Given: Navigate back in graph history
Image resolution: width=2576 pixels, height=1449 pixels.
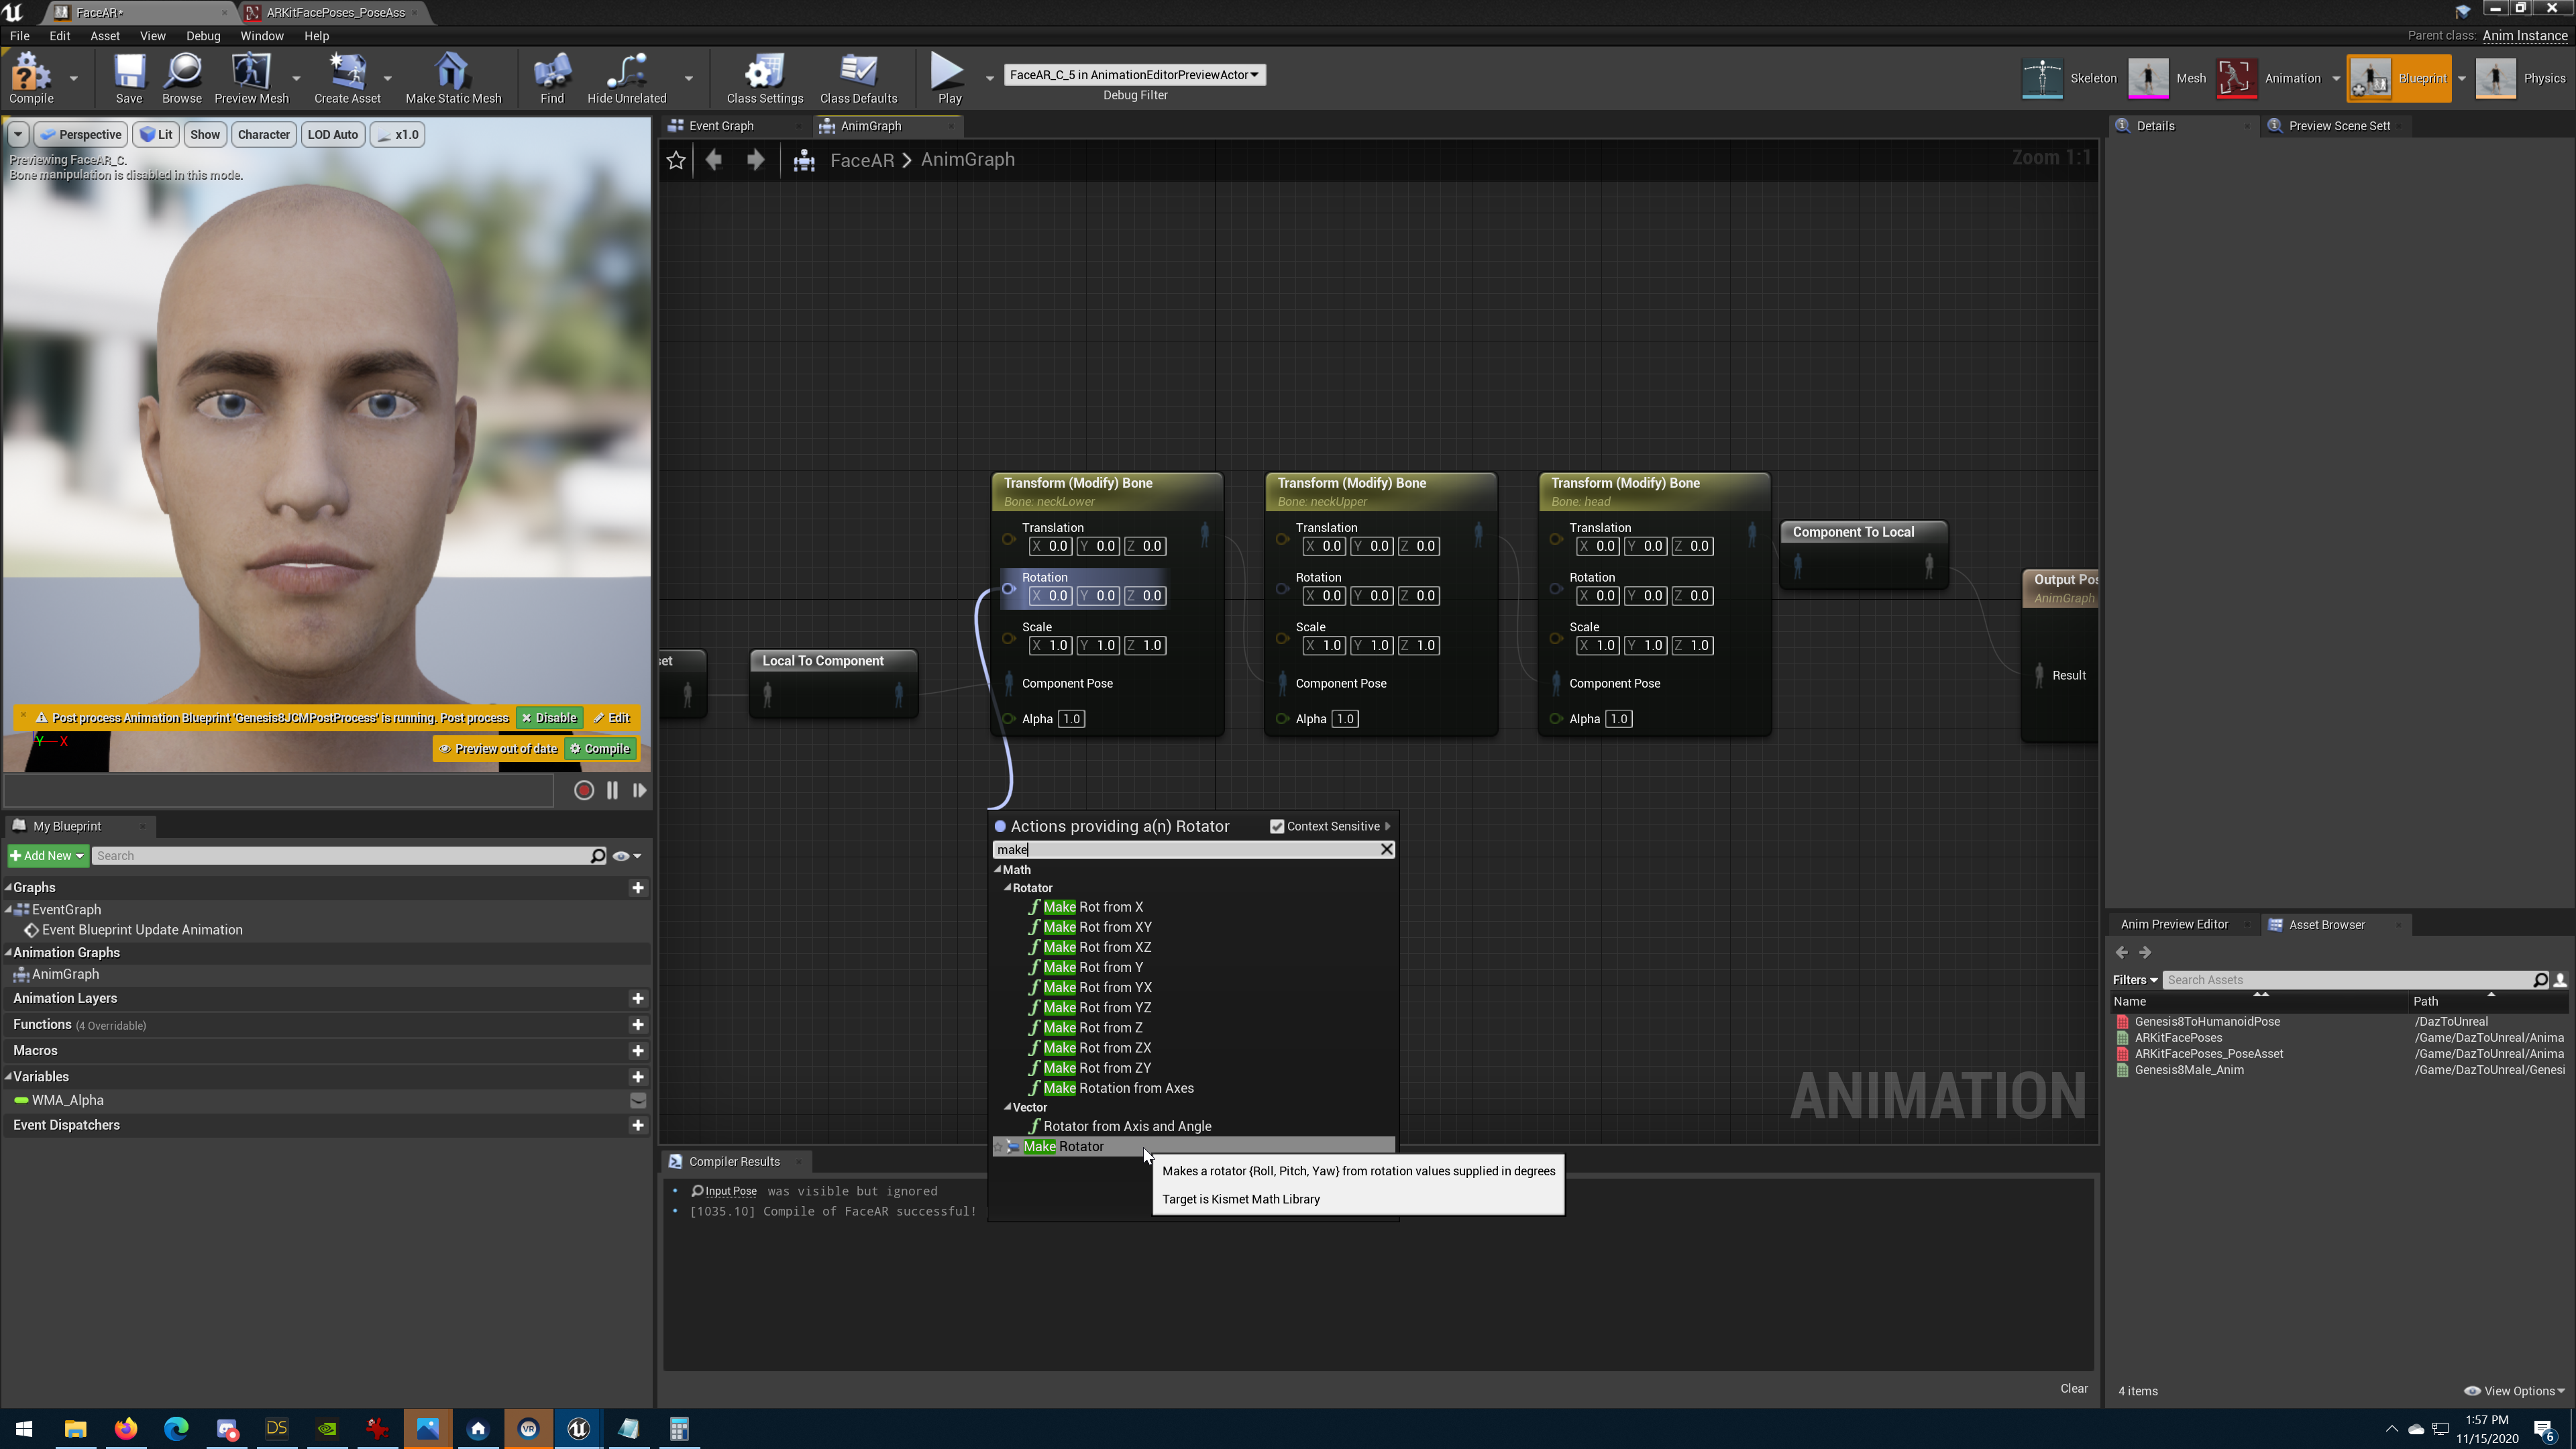Looking at the screenshot, I should click(714, 160).
